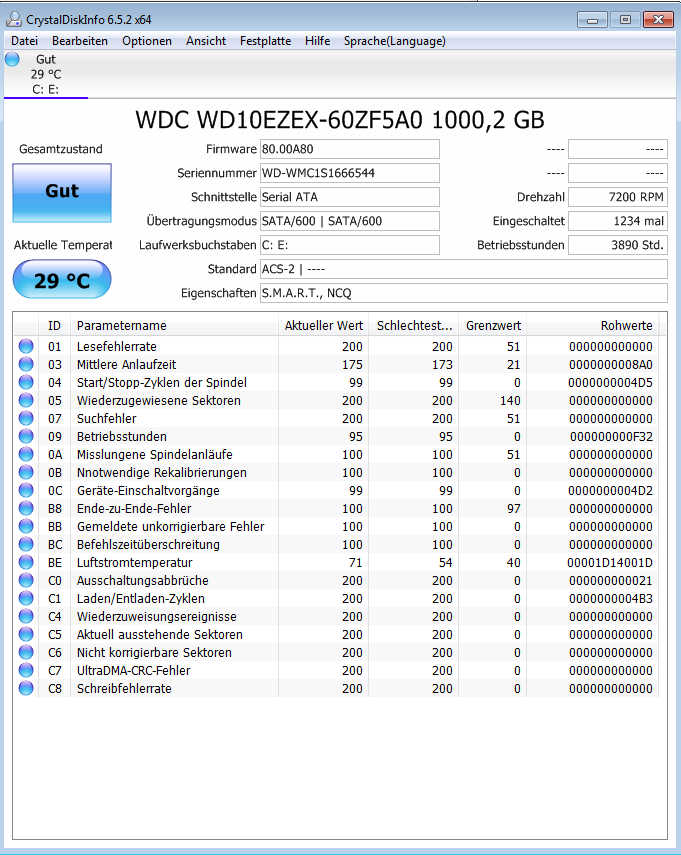Click the Standard field ACS-2
The image size is (681, 855).
click(463, 269)
